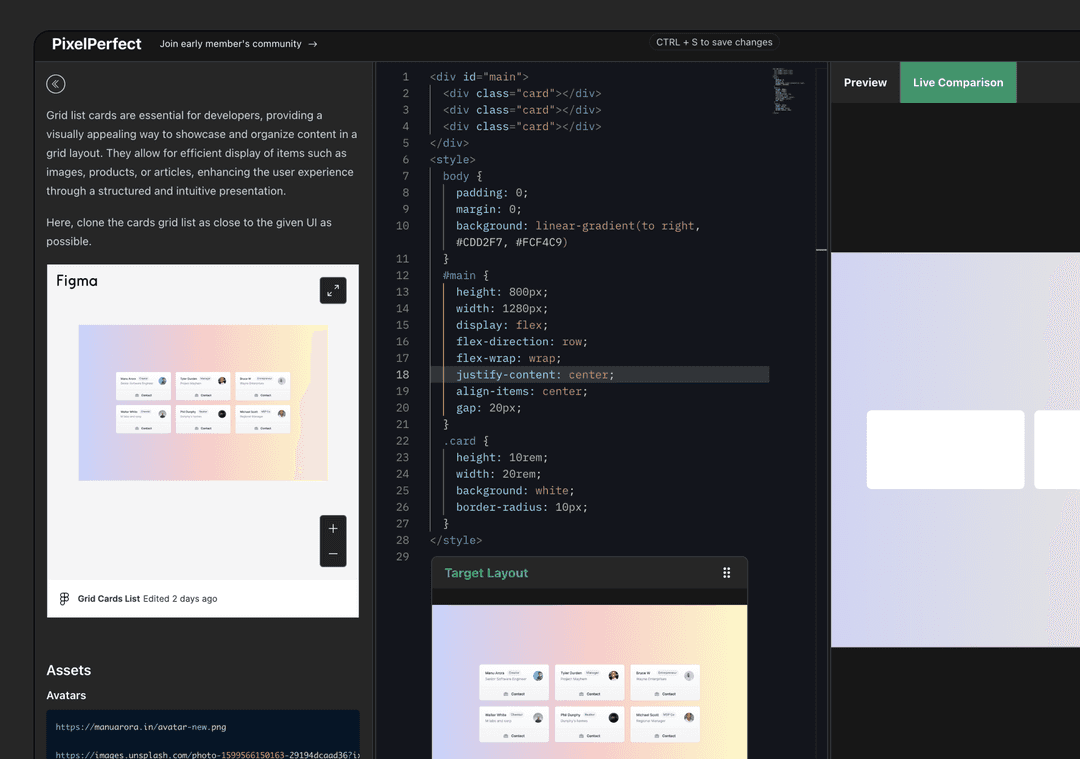Click the Figma wordmark in the embed

[x=77, y=281]
